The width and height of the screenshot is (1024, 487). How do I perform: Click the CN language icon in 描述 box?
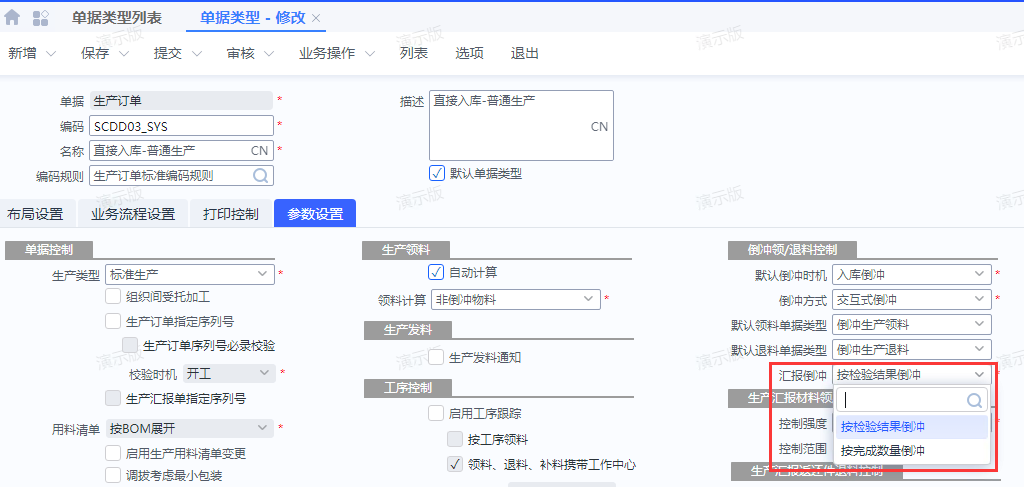click(x=599, y=127)
